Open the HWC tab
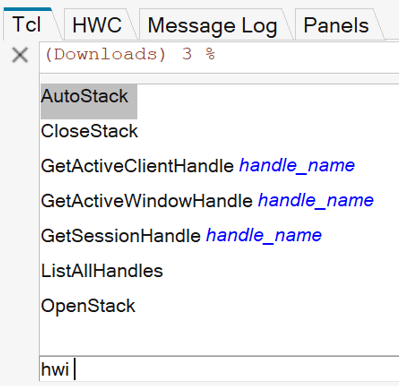This screenshot has width=399, height=386. [x=97, y=25]
